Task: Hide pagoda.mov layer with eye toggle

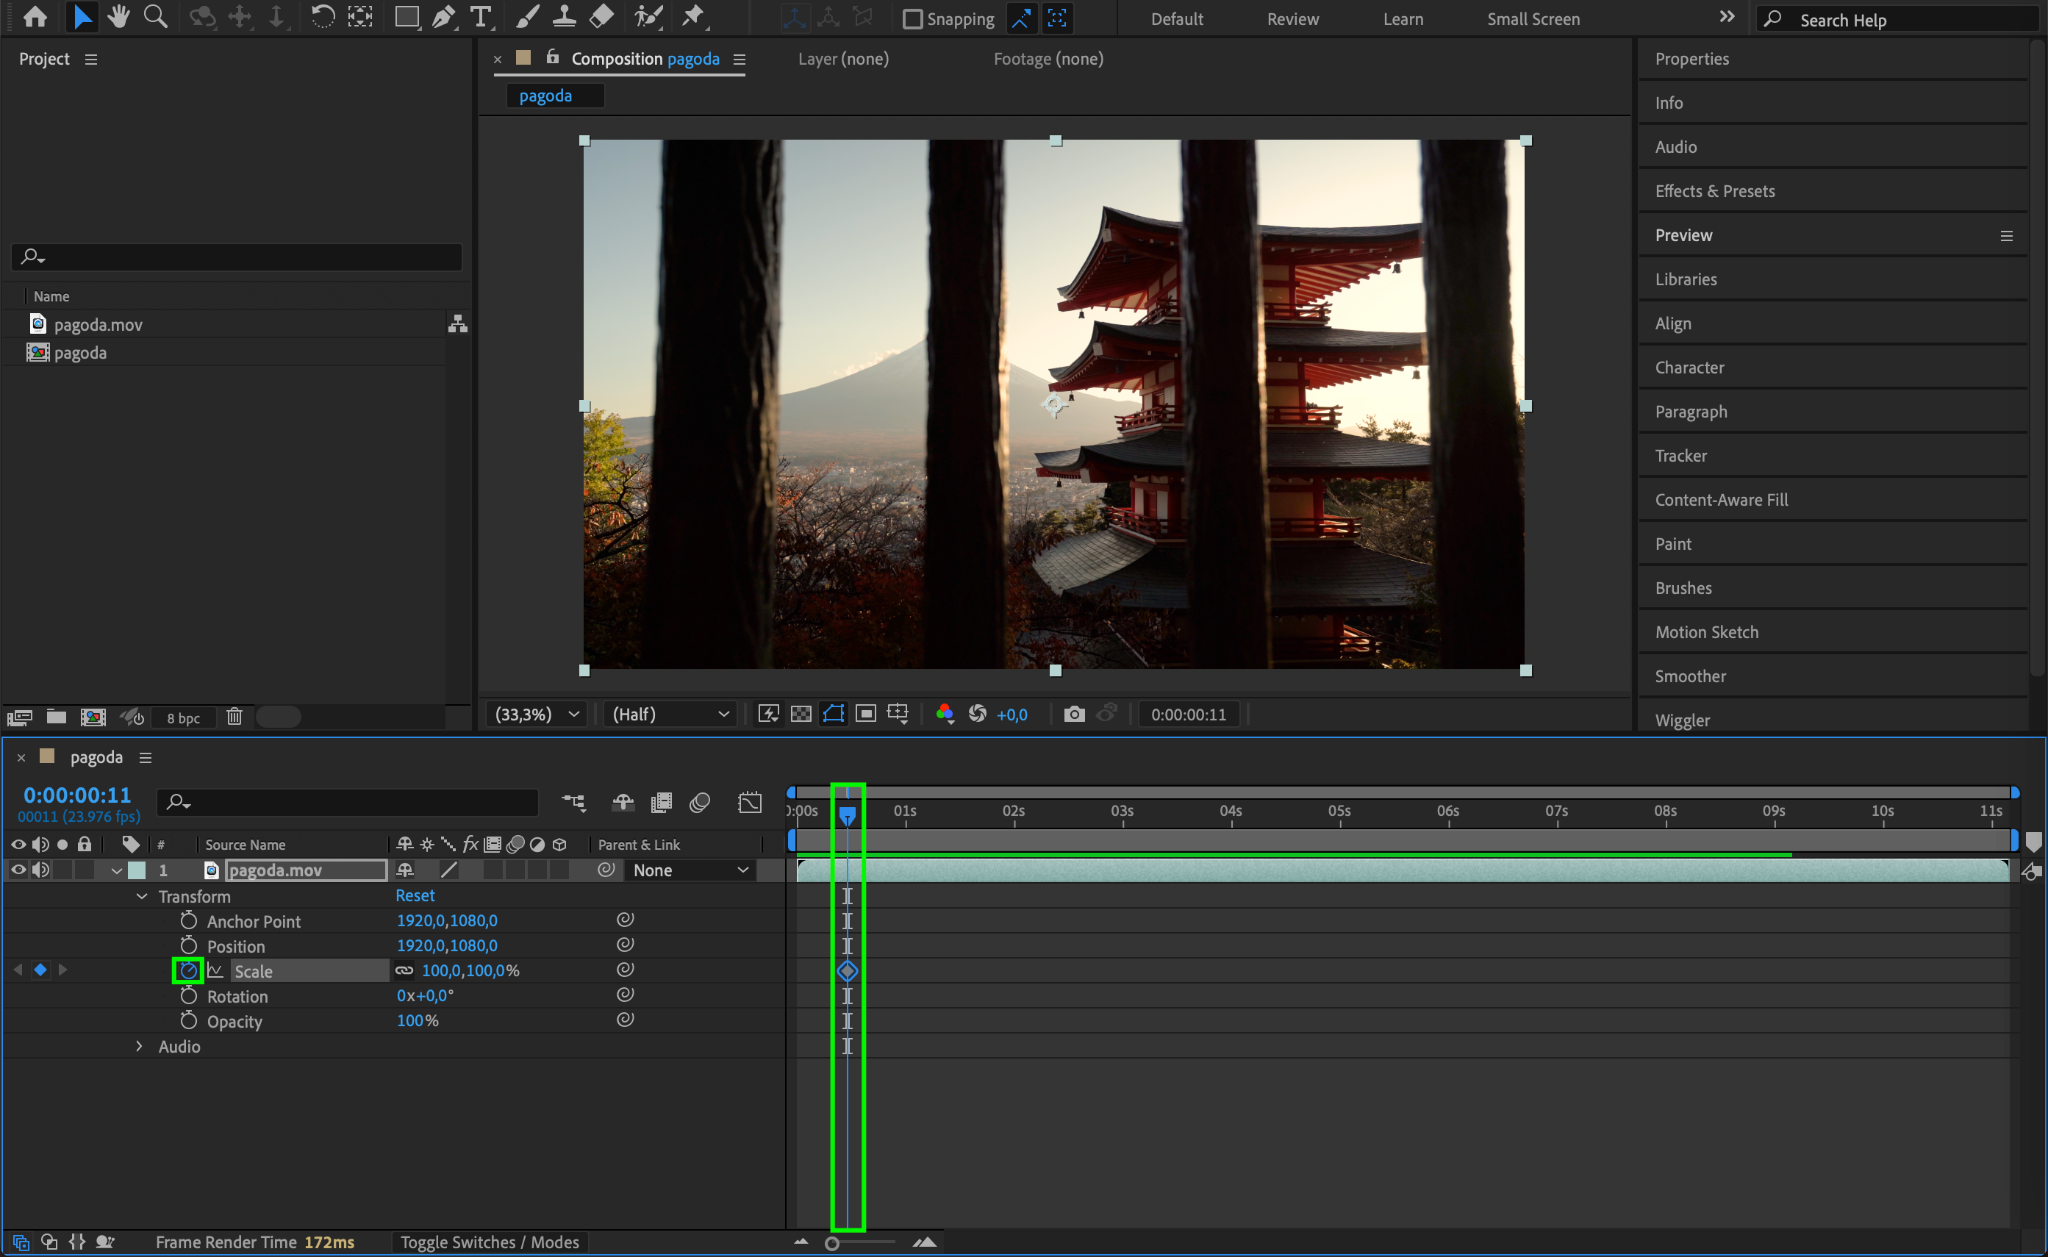Action: 18,870
